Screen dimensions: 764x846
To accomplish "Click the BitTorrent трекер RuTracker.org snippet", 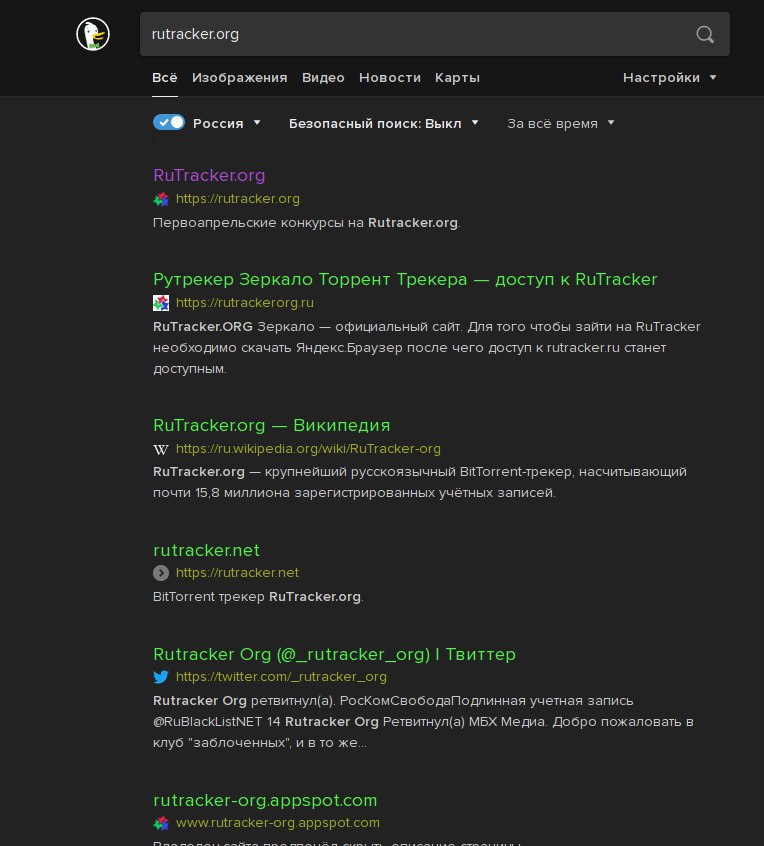I will 258,597.
